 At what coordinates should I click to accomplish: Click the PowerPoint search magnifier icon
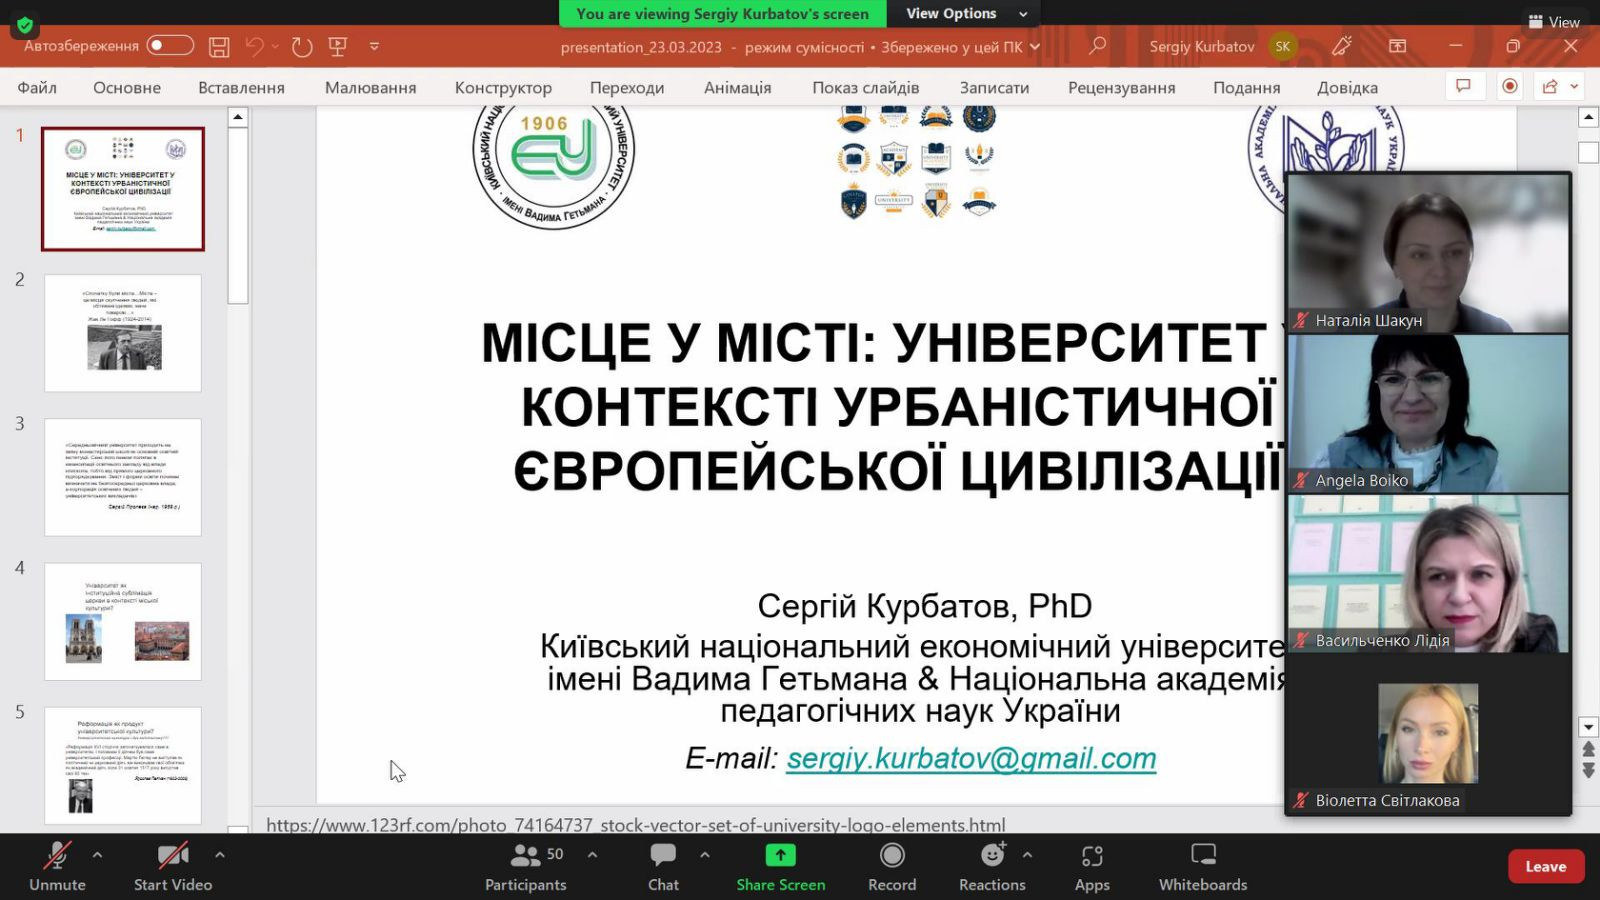[x=1097, y=46]
